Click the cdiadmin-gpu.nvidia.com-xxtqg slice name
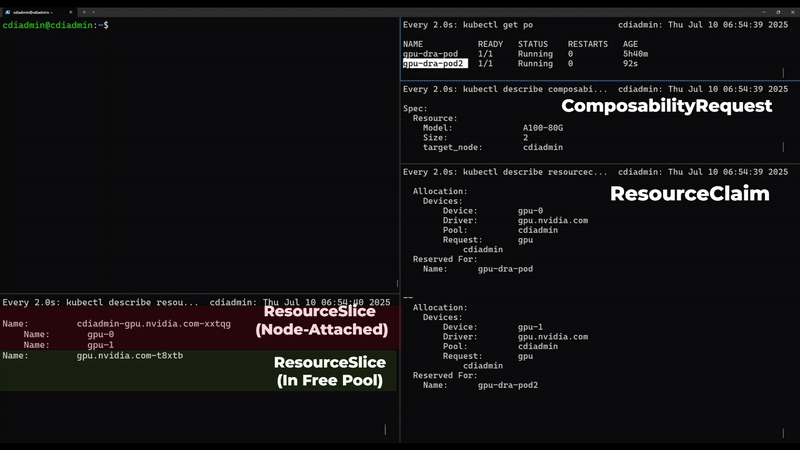The width and height of the screenshot is (800, 450). pos(154,324)
